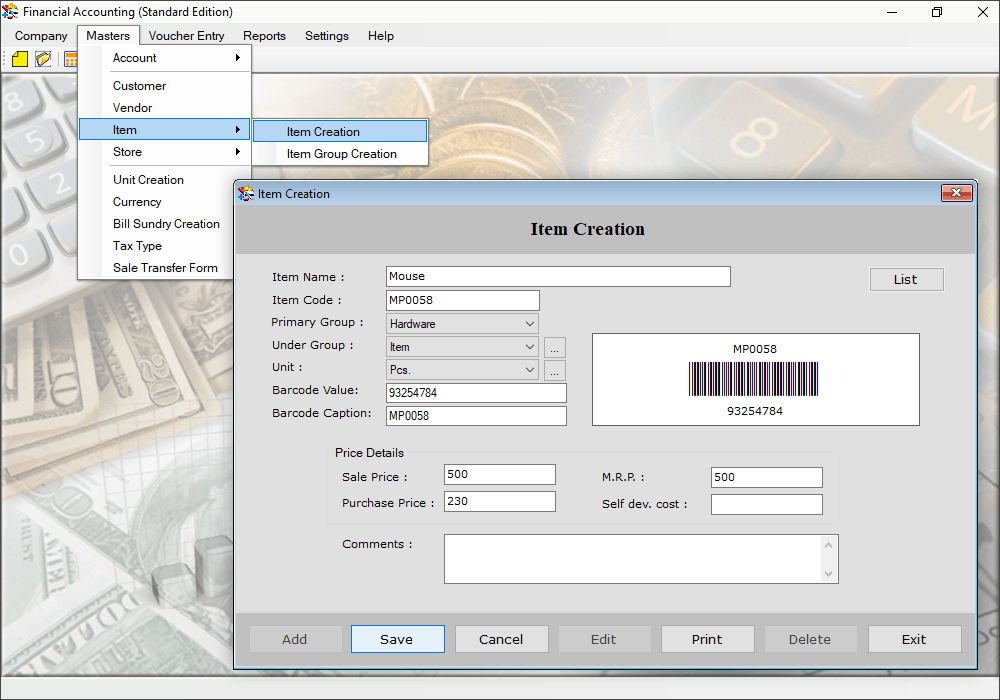The height and width of the screenshot is (700, 1000).
Task: Expand the Item submenu entry
Action: pos(165,130)
